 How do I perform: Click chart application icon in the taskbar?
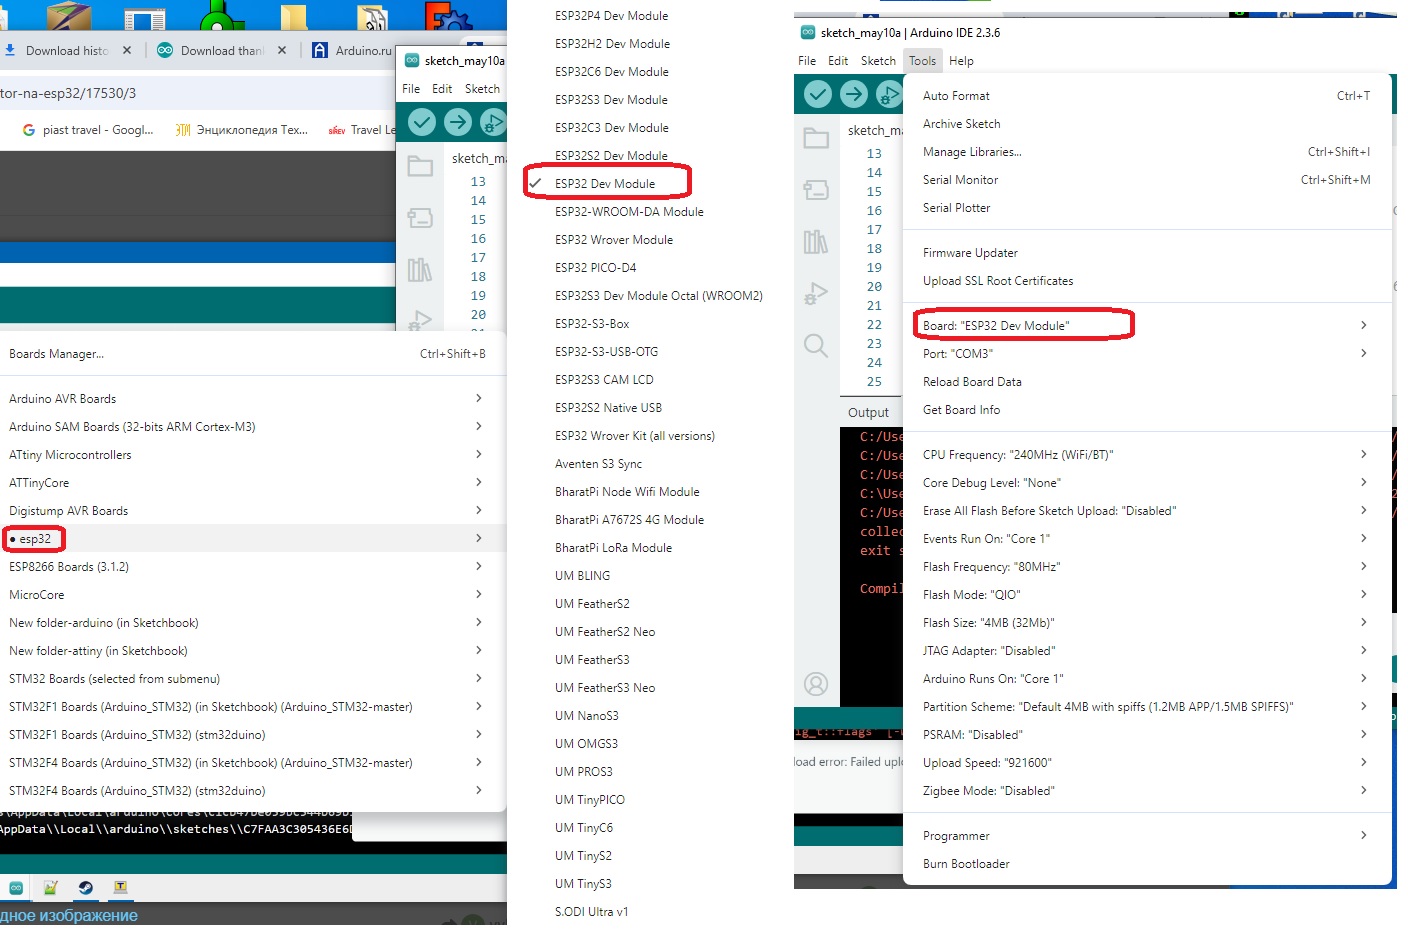point(51,887)
